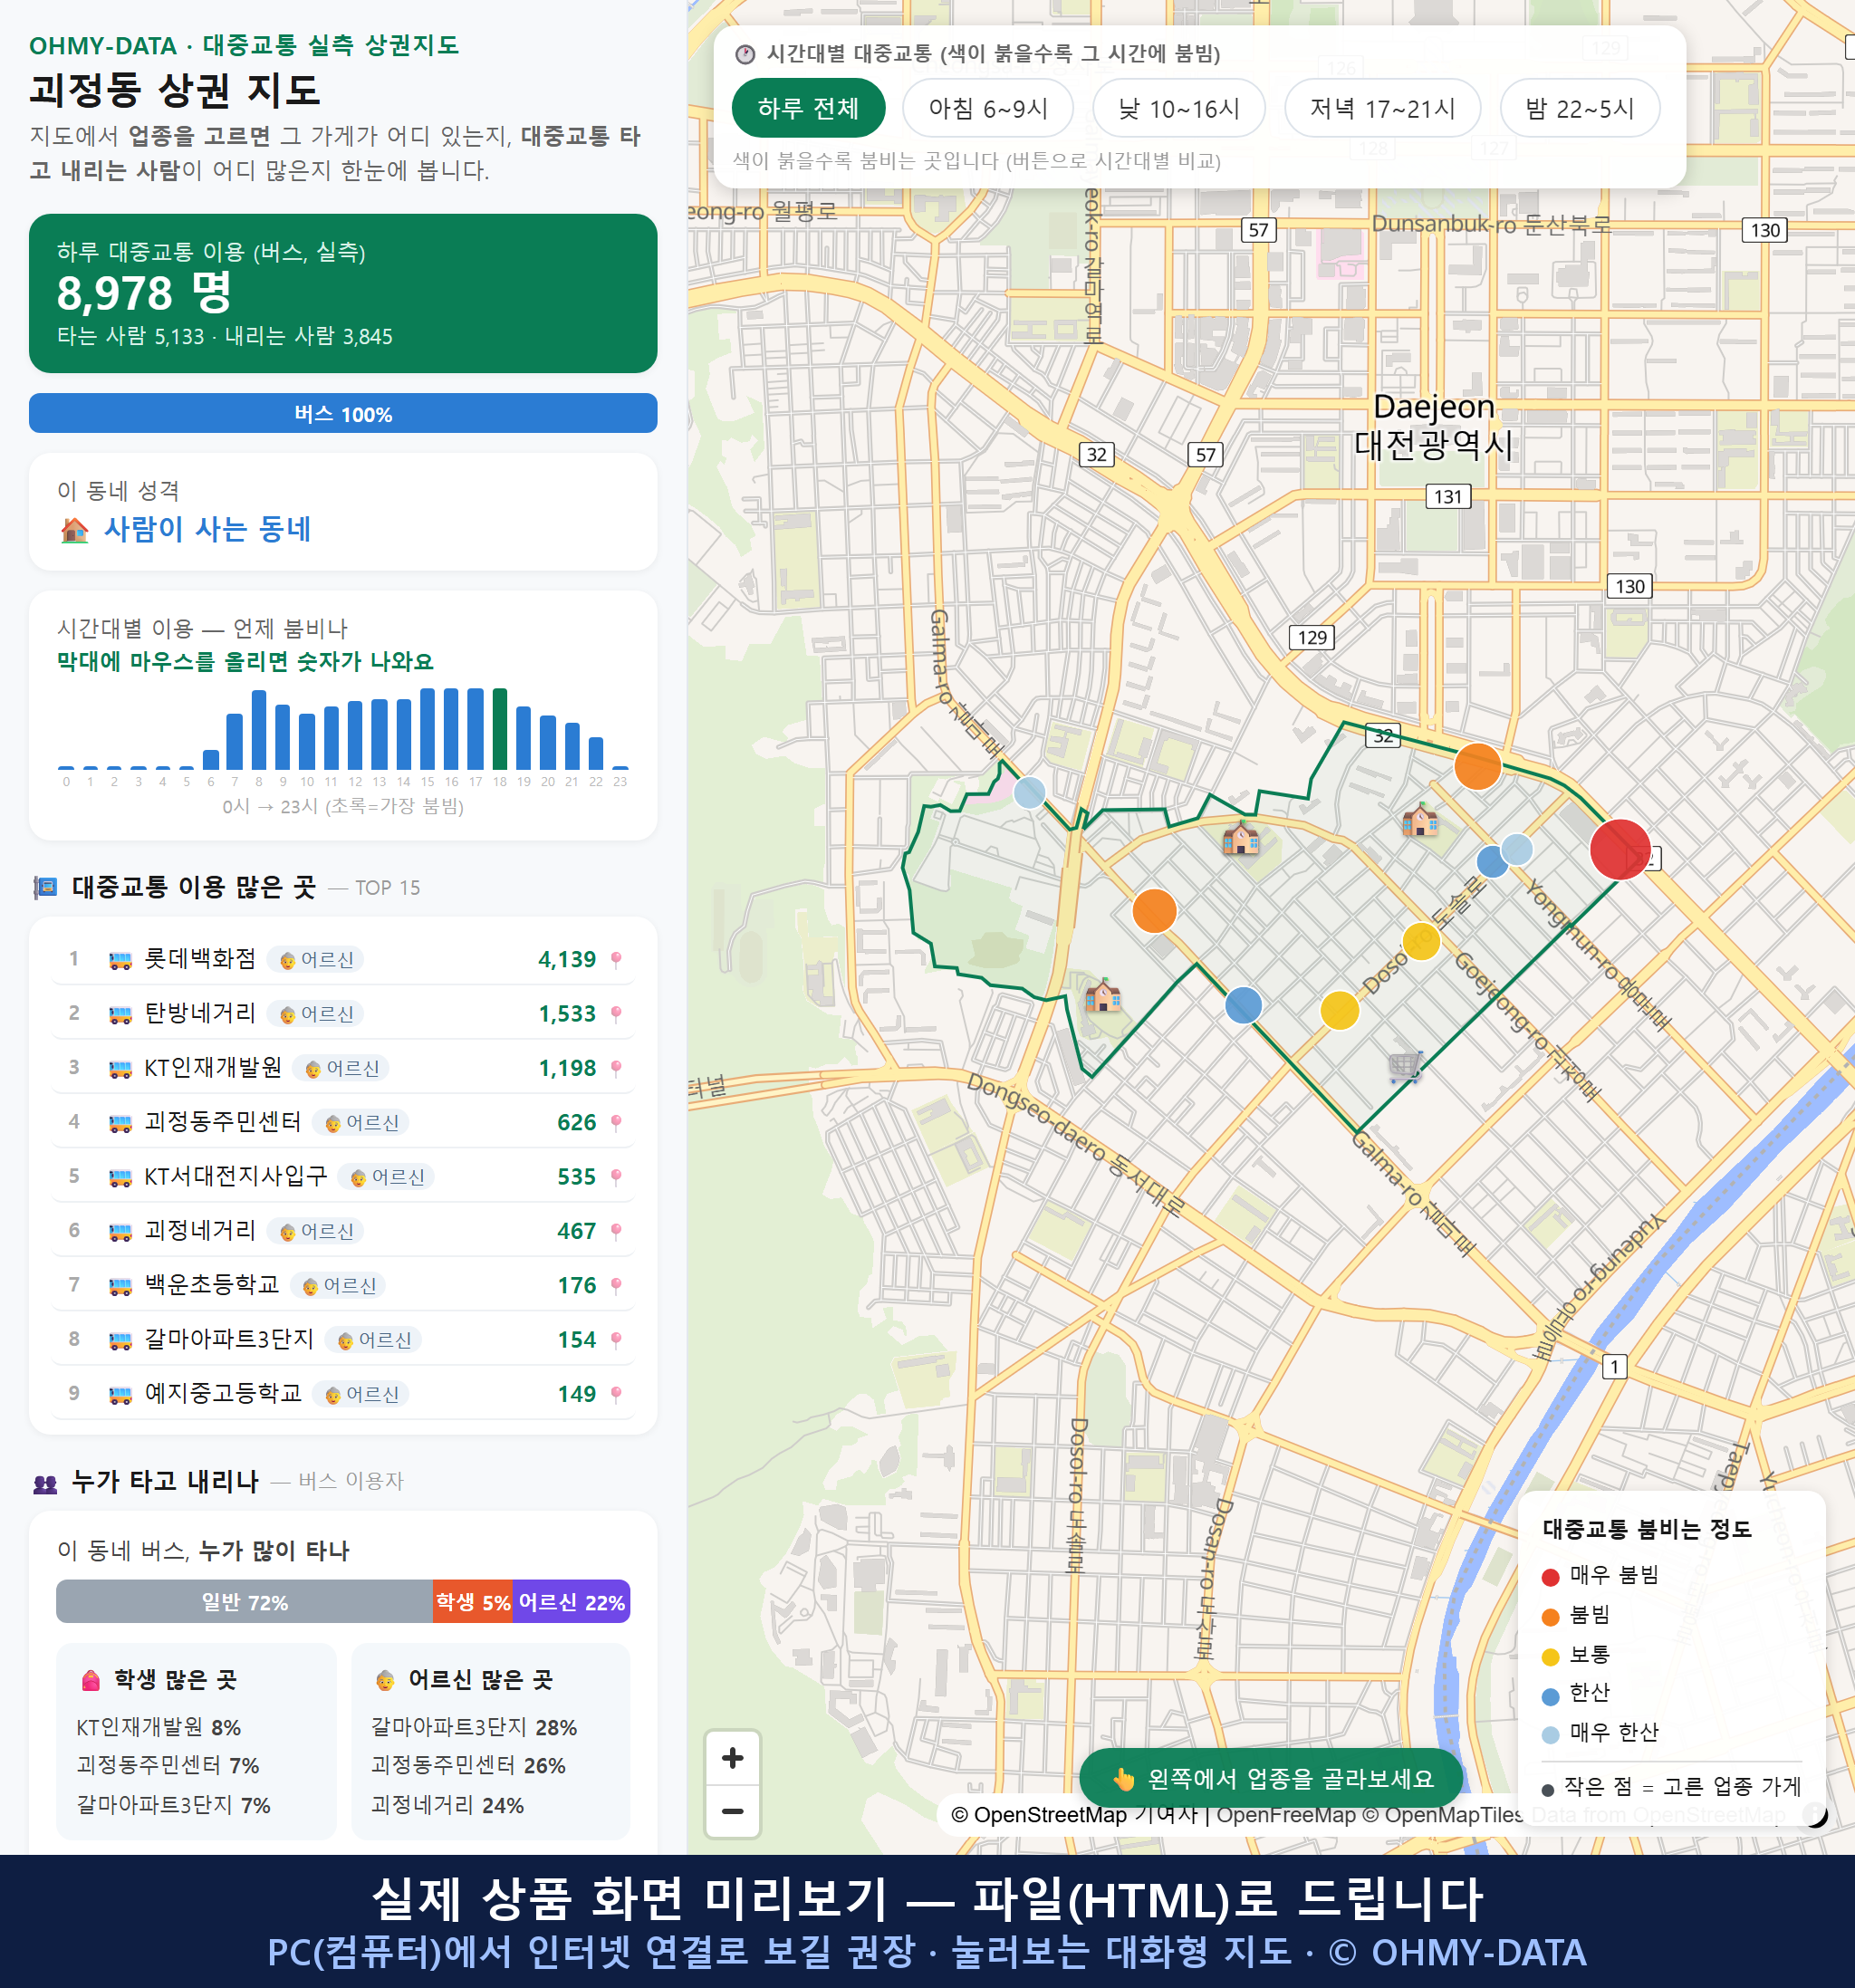This screenshot has width=1855, height=1988.
Task: Click the lower yellow stop marker
Action: (x=1339, y=1010)
